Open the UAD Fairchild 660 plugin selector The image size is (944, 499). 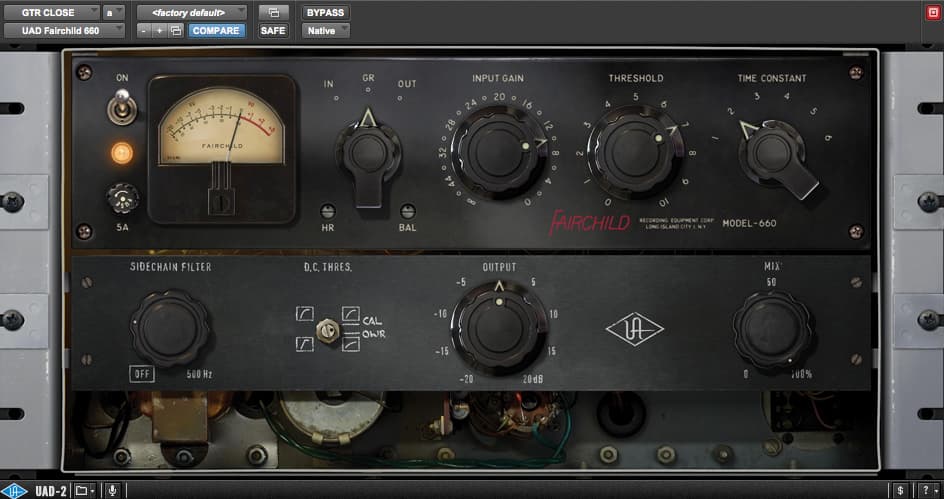coord(64,30)
